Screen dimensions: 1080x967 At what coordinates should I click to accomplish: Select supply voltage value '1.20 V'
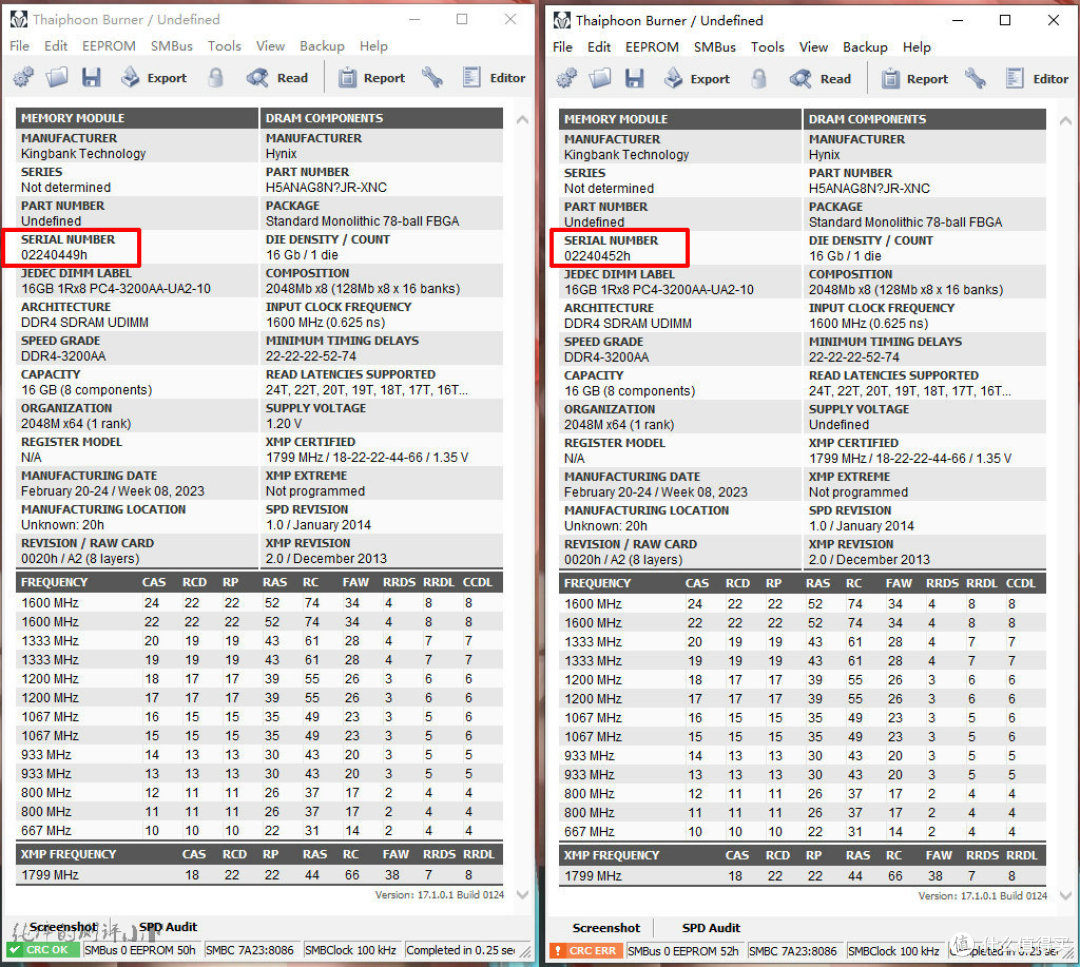(284, 424)
